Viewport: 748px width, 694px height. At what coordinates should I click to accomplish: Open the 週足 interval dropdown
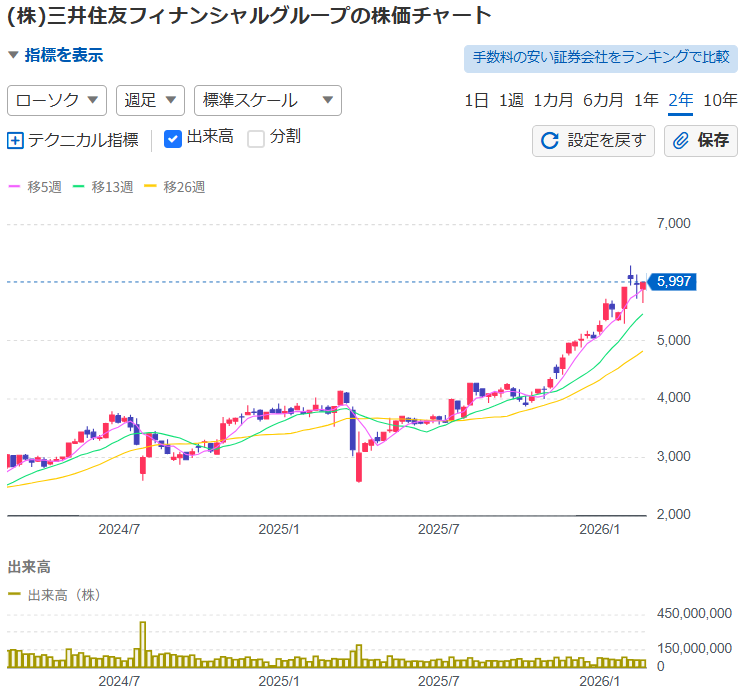pyautogui.click(x=151, y=100)
